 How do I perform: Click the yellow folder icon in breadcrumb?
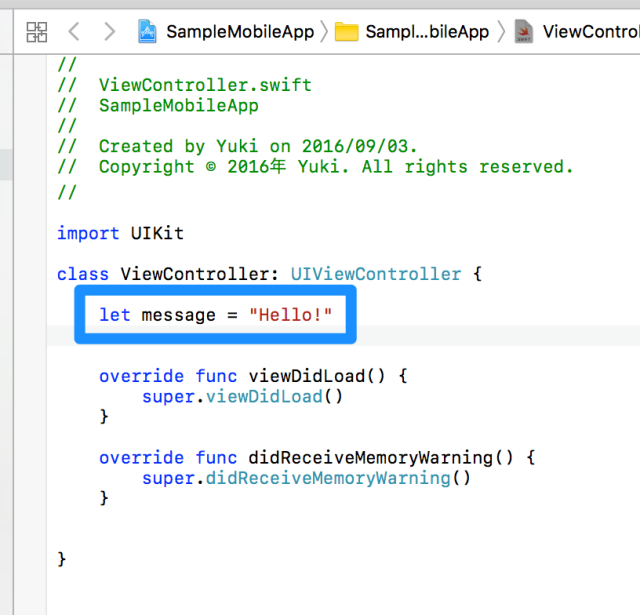pyautogui.click(x=347, y=32)
